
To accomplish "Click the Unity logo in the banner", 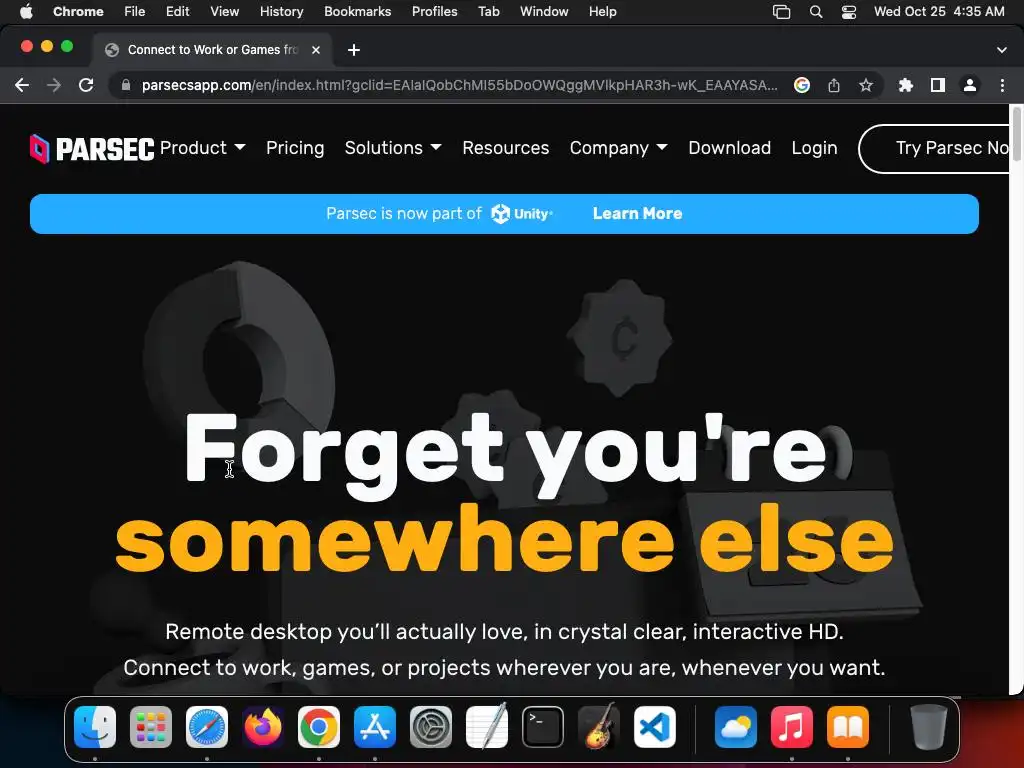I will [521, 214].
